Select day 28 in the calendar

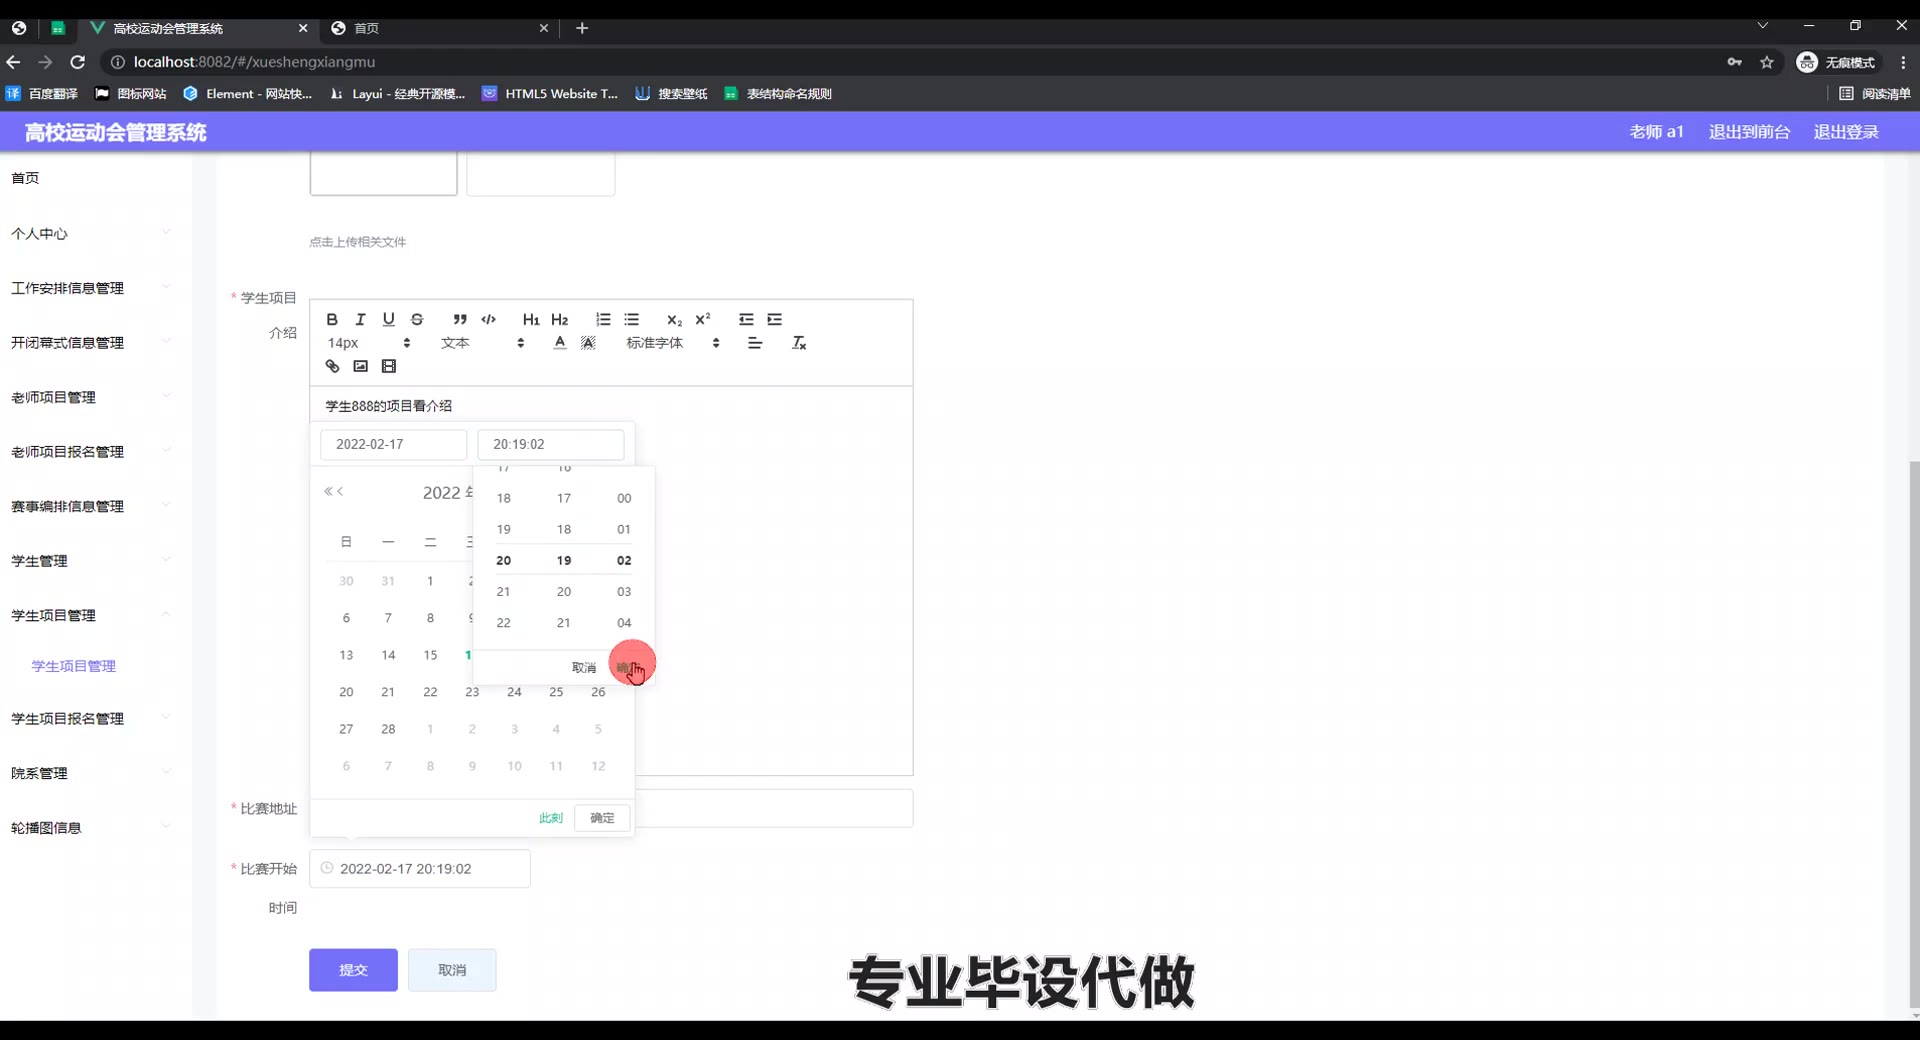tap(388, 729)
